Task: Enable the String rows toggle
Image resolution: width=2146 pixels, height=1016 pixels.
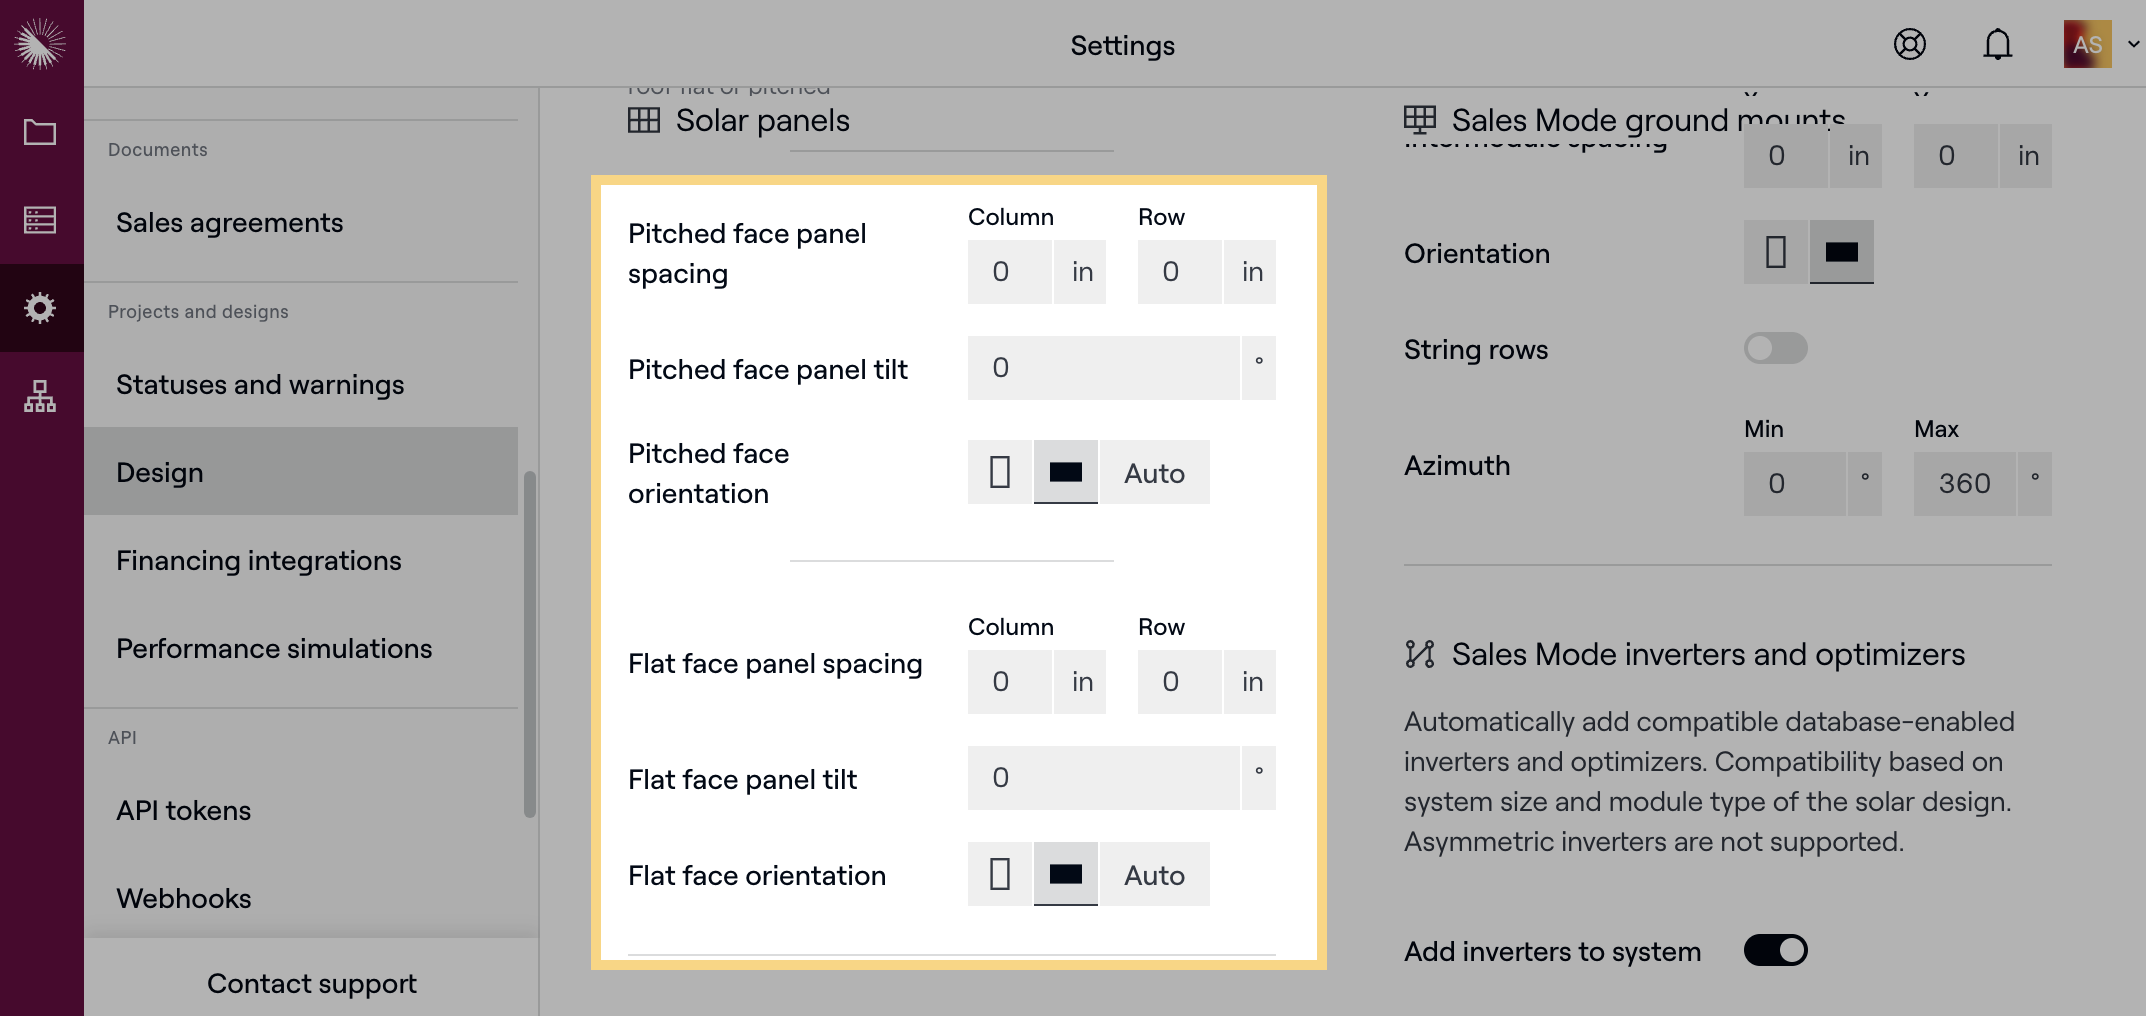Action: [x=1775, y=348]
